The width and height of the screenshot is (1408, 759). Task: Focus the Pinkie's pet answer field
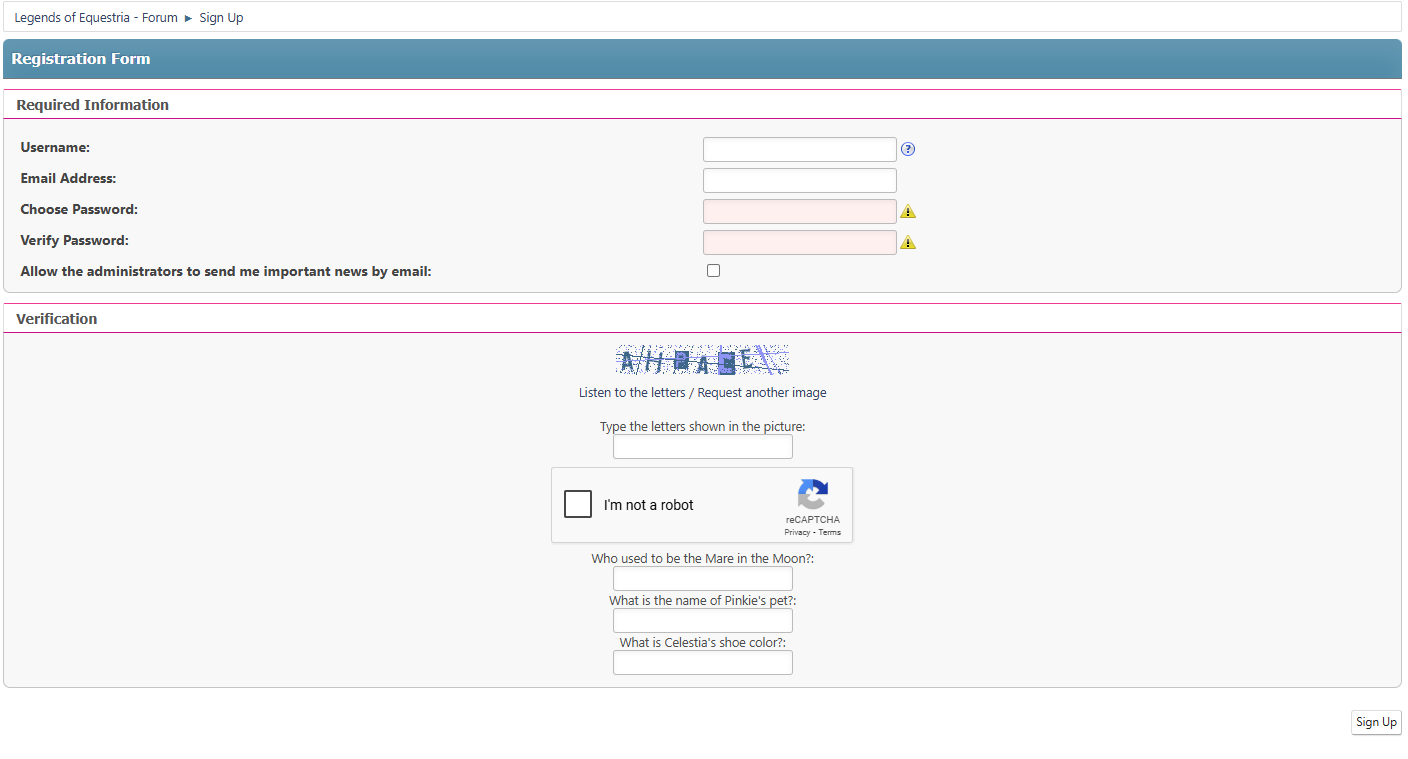tap(703, 620)
